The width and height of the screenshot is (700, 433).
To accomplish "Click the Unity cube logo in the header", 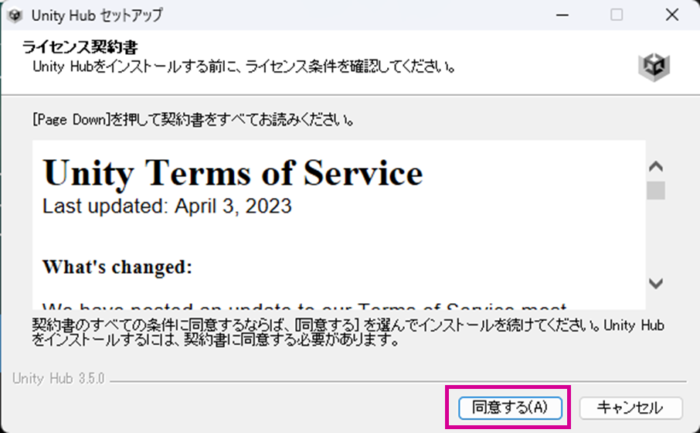I will pyautogui.click(x=654, y=66).
